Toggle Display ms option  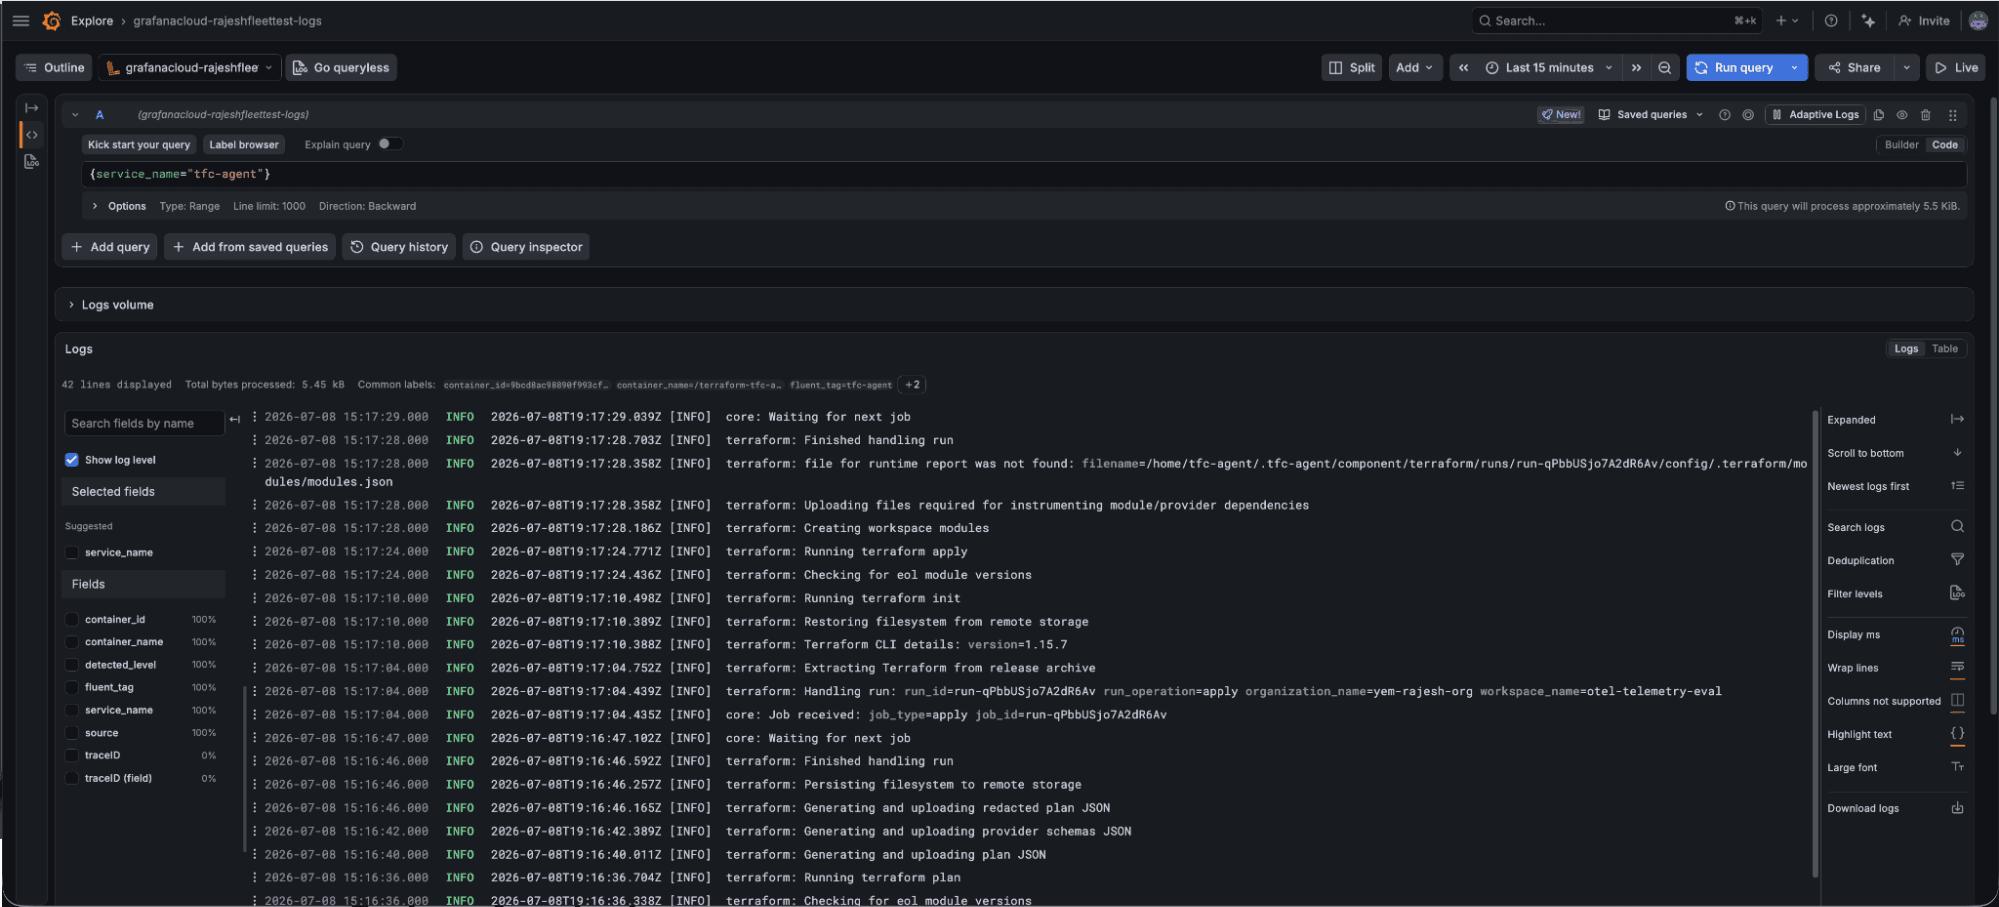(1957, 635)
